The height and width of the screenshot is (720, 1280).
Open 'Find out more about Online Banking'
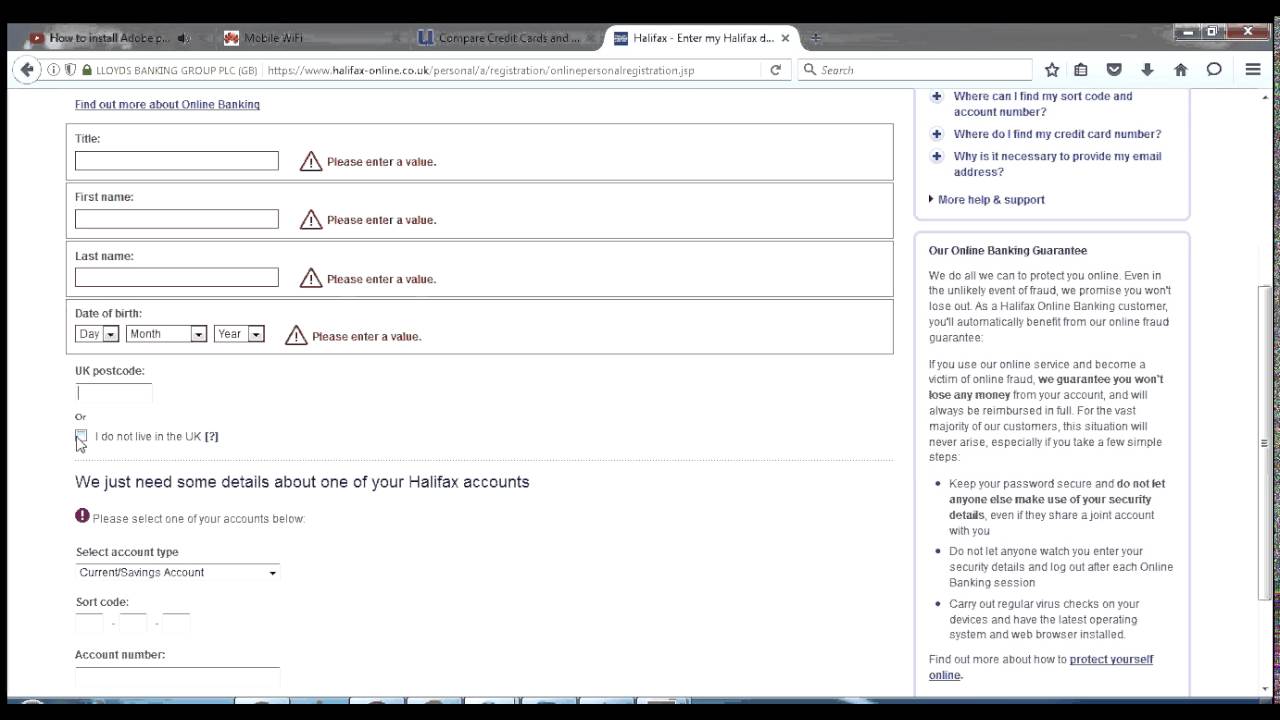tap(167, 104)
